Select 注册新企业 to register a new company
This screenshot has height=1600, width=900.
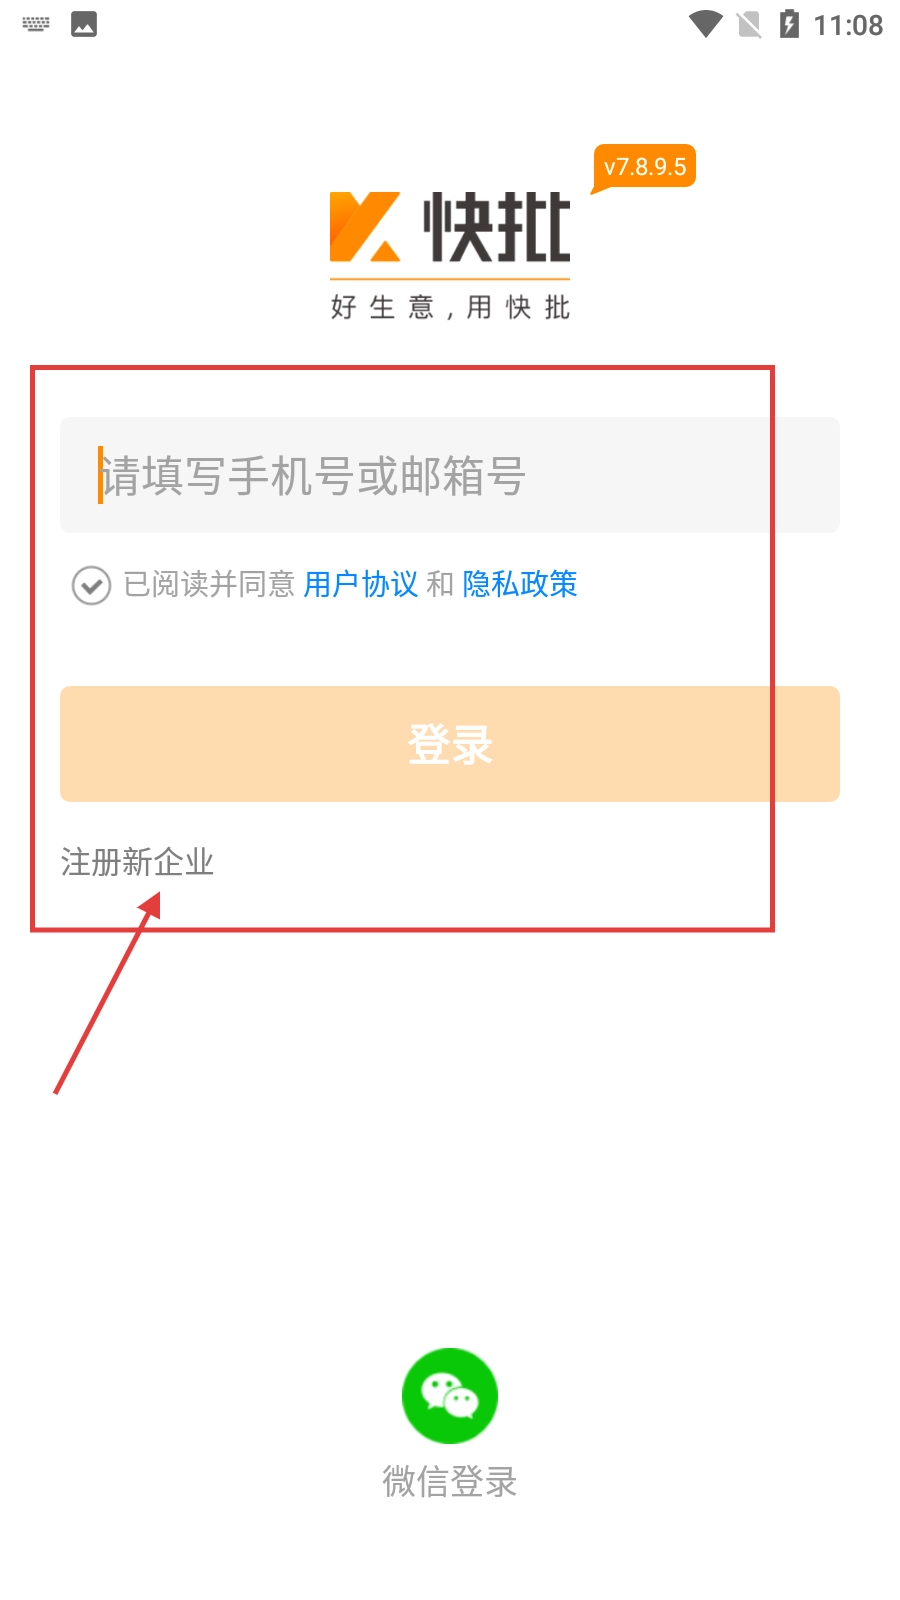coord(137,862)
